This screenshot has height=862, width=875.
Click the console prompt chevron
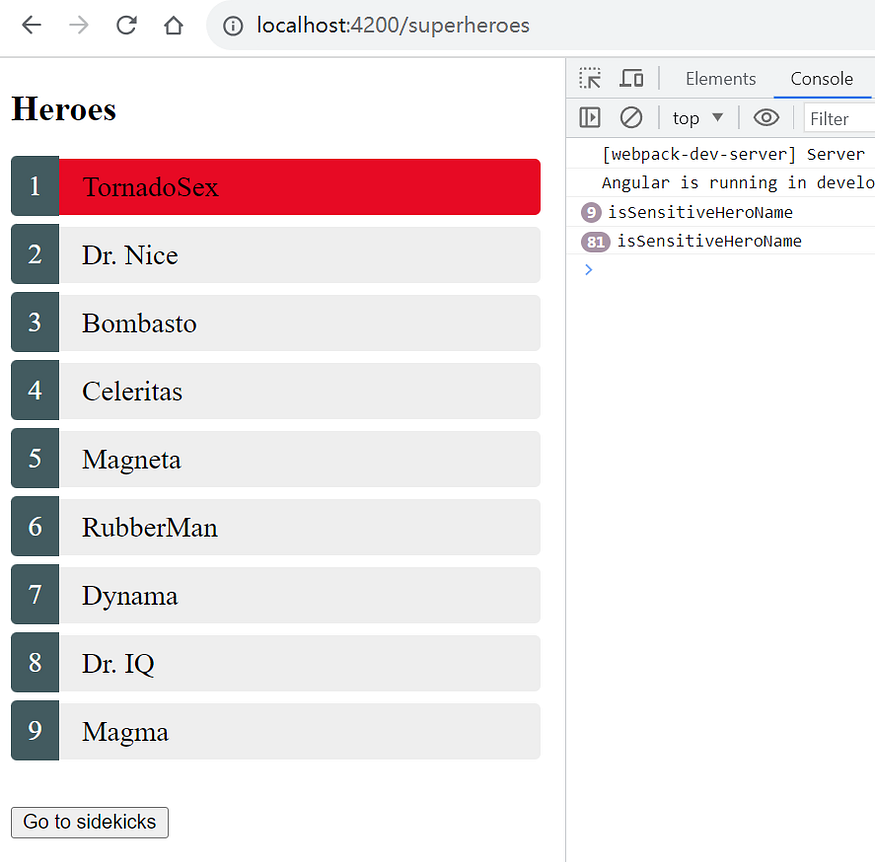point(588,270)
